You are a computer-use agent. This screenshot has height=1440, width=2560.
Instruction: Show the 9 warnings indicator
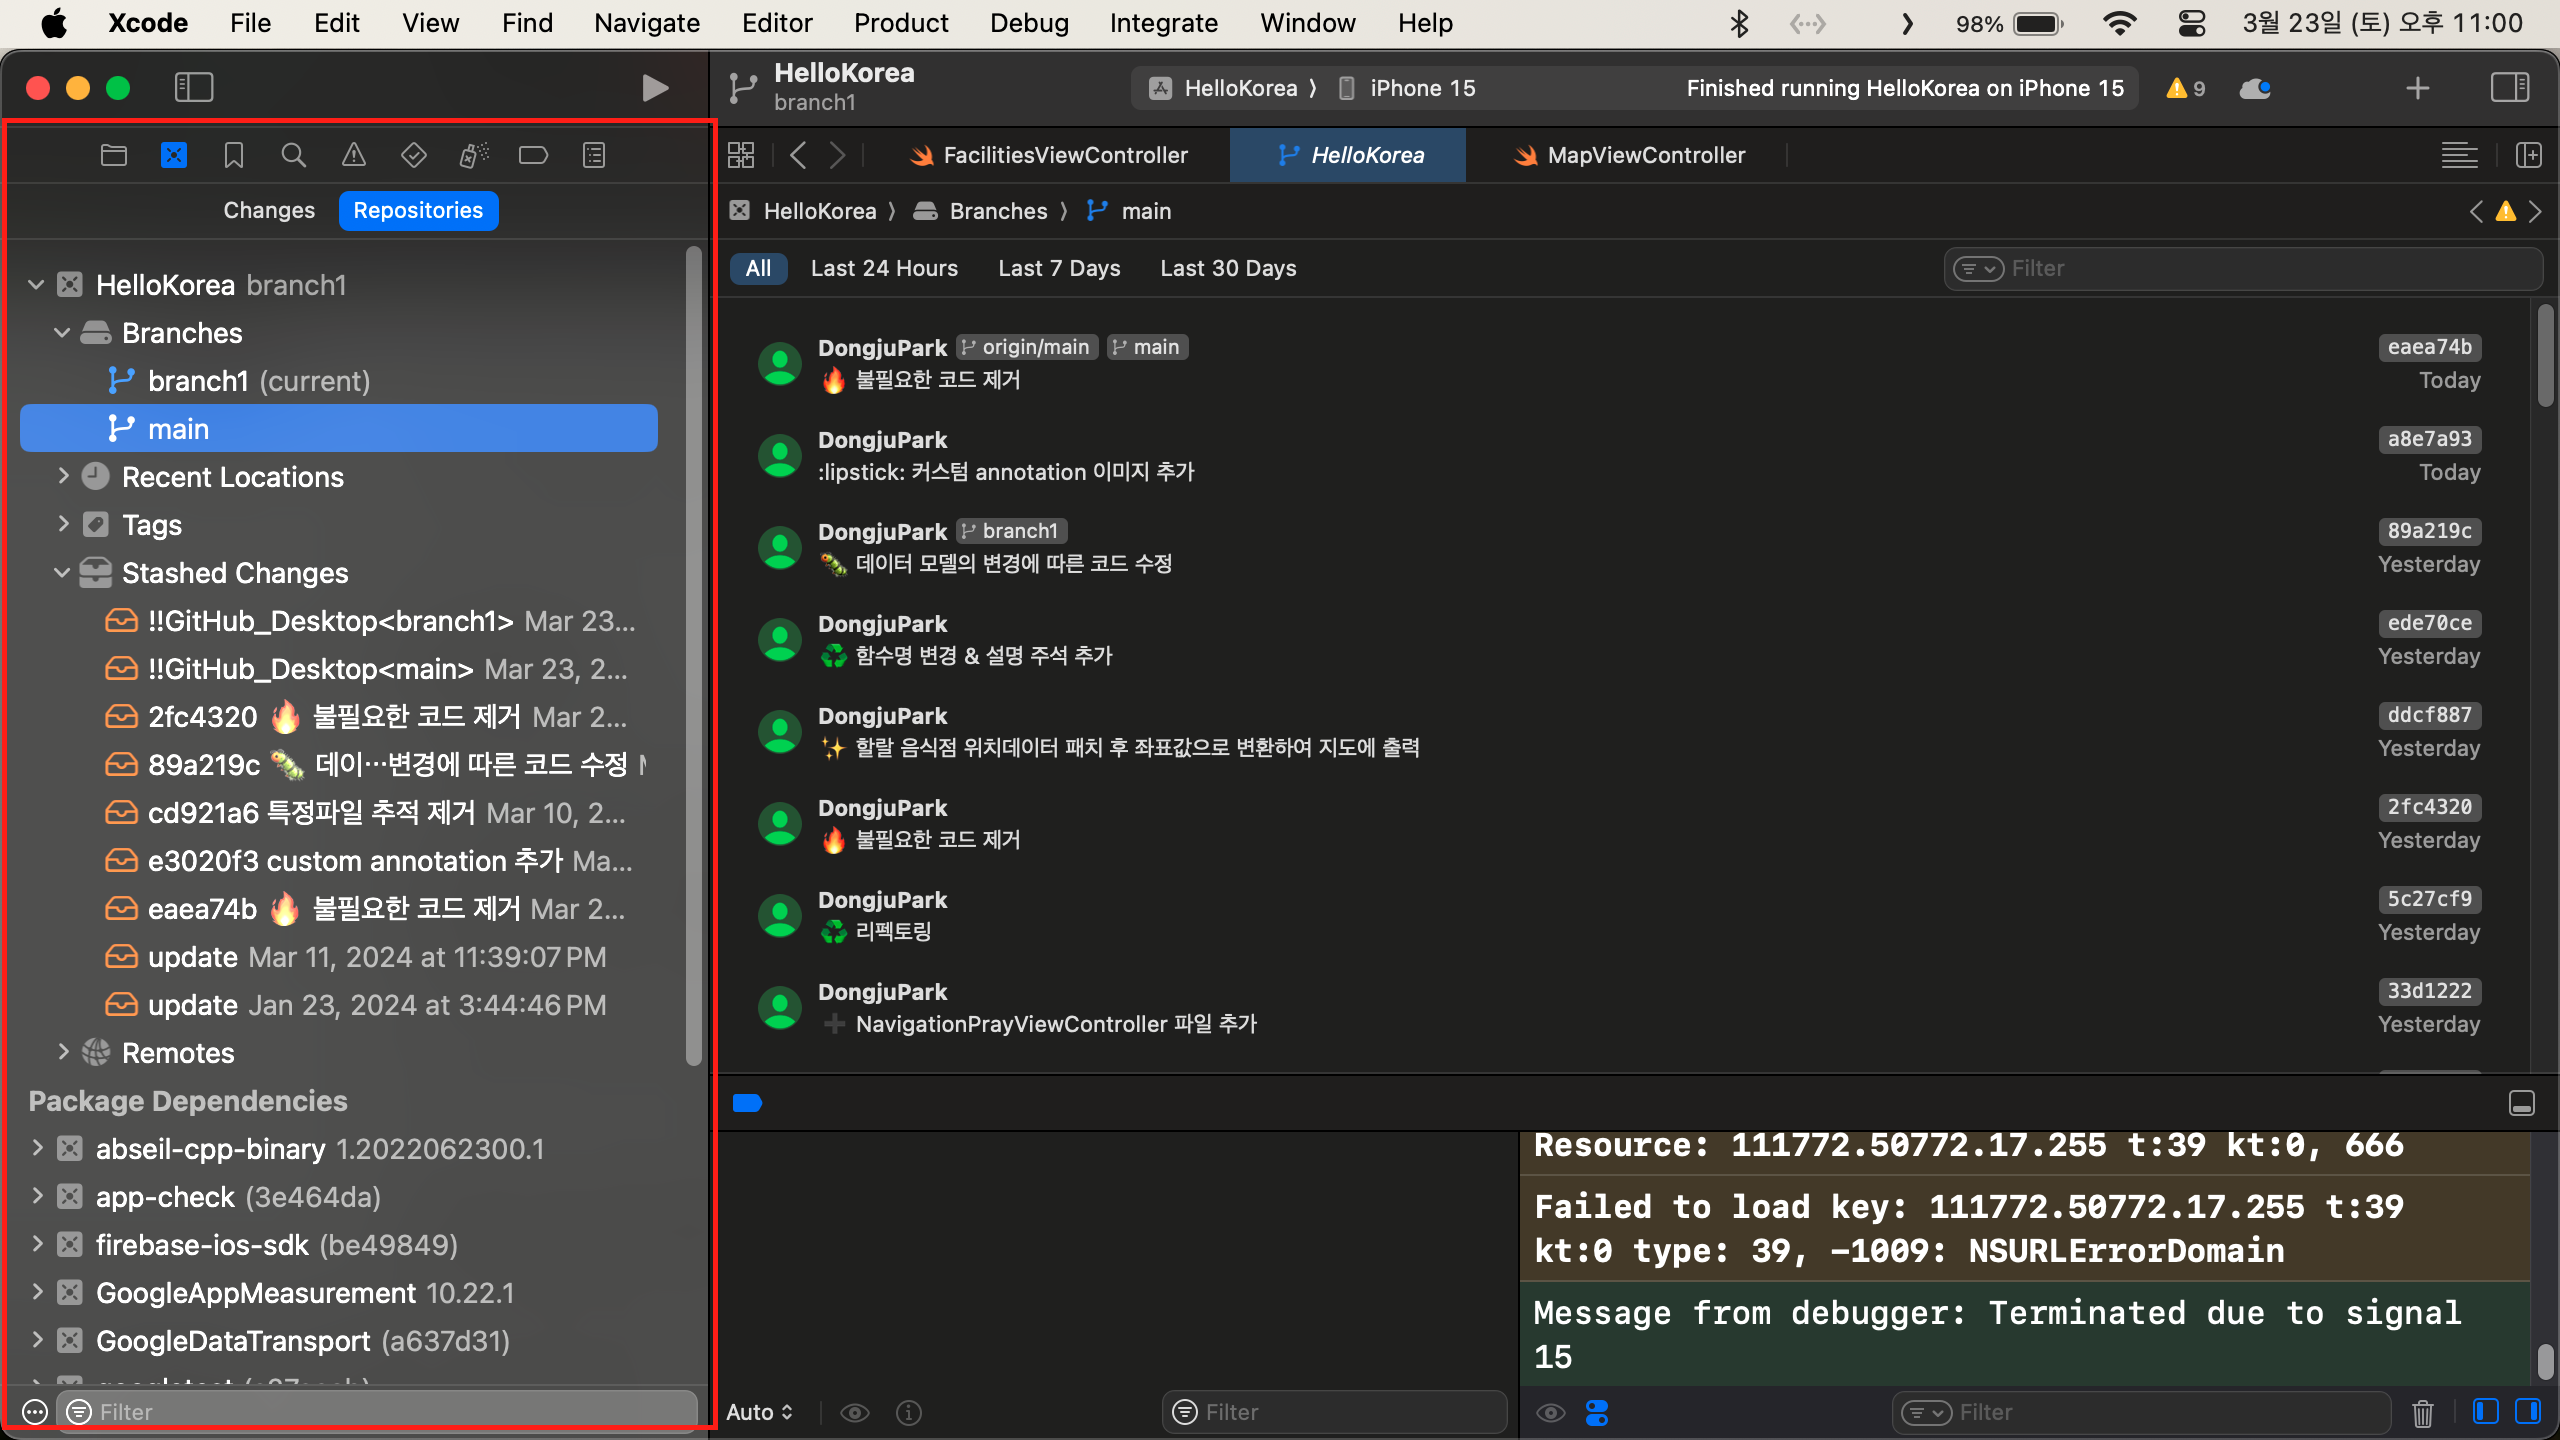(2186, 89)
